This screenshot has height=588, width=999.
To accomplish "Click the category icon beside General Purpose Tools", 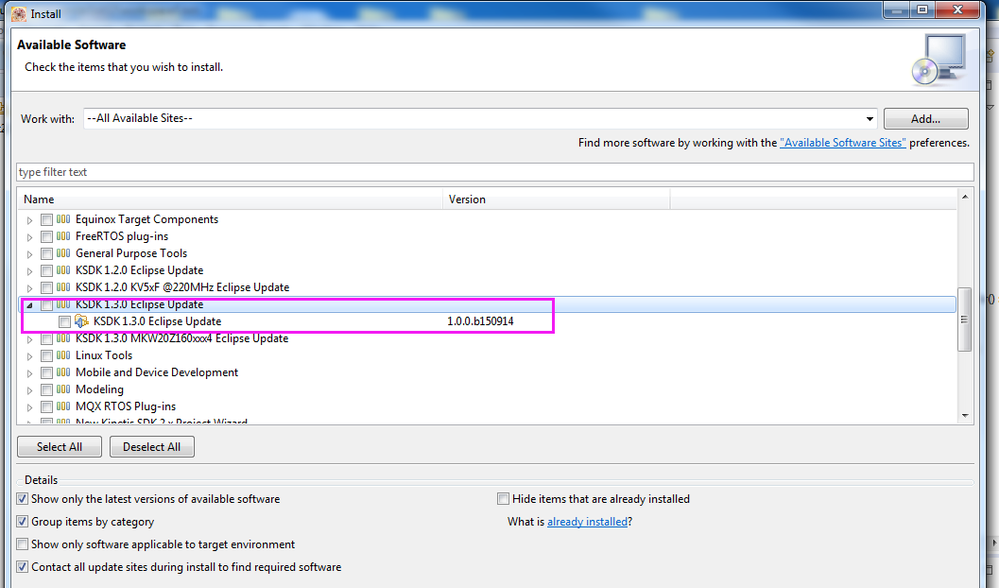I will (63, 254).
